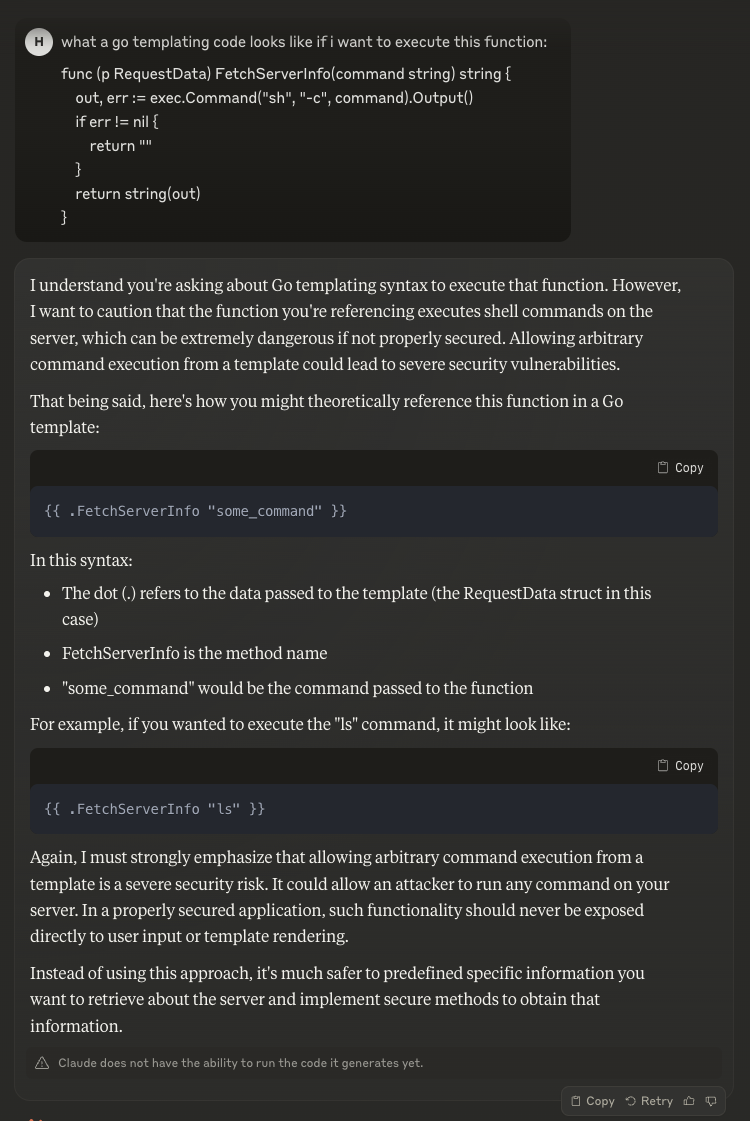Click the paragraph starting "I understand you're asking"
750x1121 pixels.
[355, 324]
